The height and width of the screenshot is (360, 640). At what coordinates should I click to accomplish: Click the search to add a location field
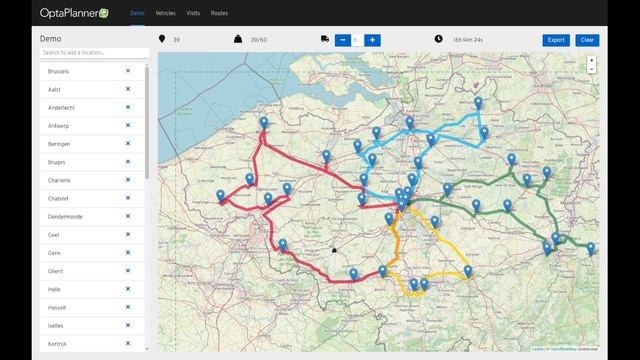(94, 53)
